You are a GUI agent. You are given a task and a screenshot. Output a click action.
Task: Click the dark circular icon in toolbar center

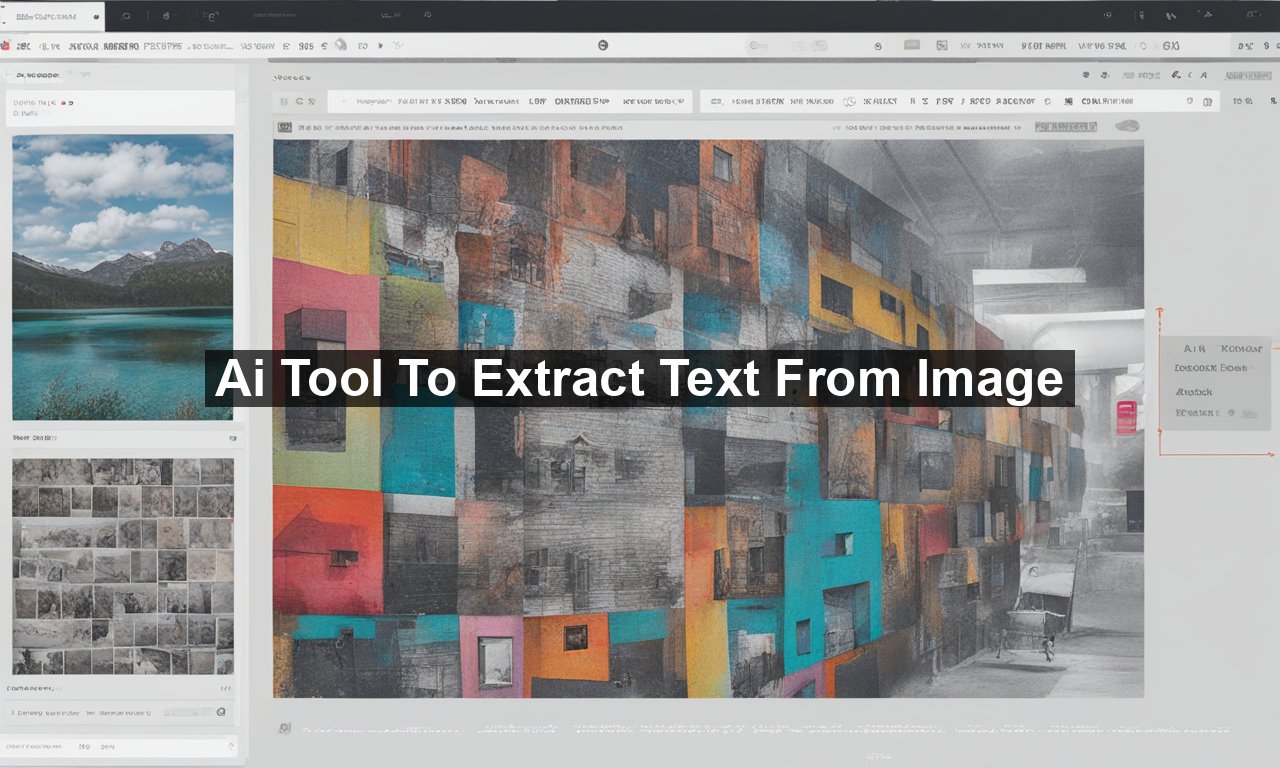coord(603,46)
